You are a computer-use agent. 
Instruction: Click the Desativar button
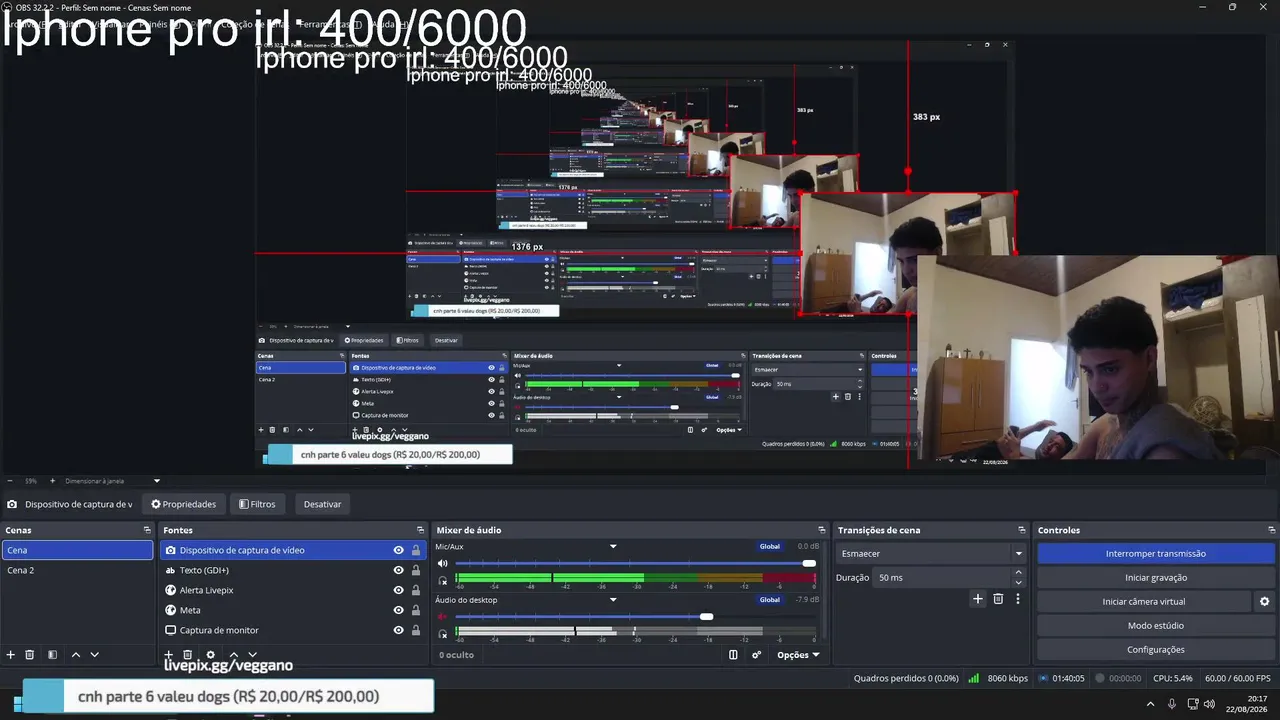[323, 504]
